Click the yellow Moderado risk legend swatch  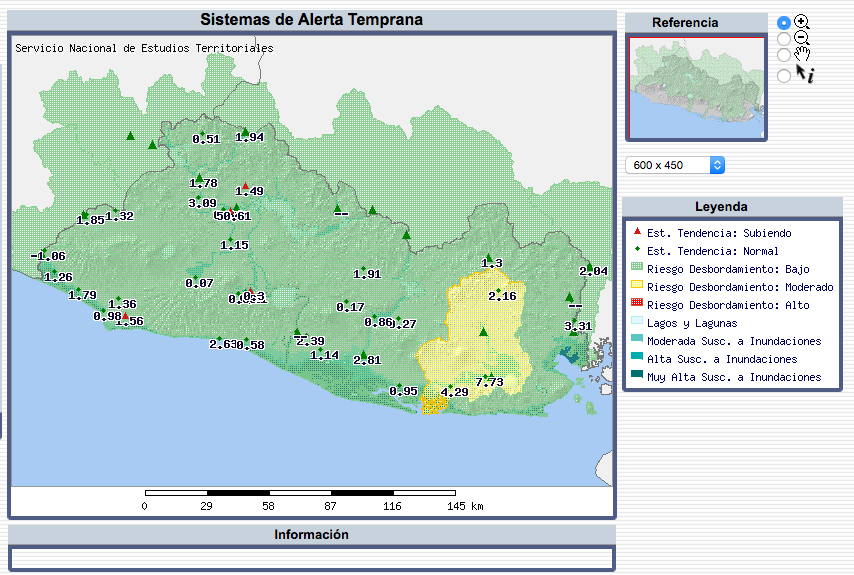click(x=637, y=287)
